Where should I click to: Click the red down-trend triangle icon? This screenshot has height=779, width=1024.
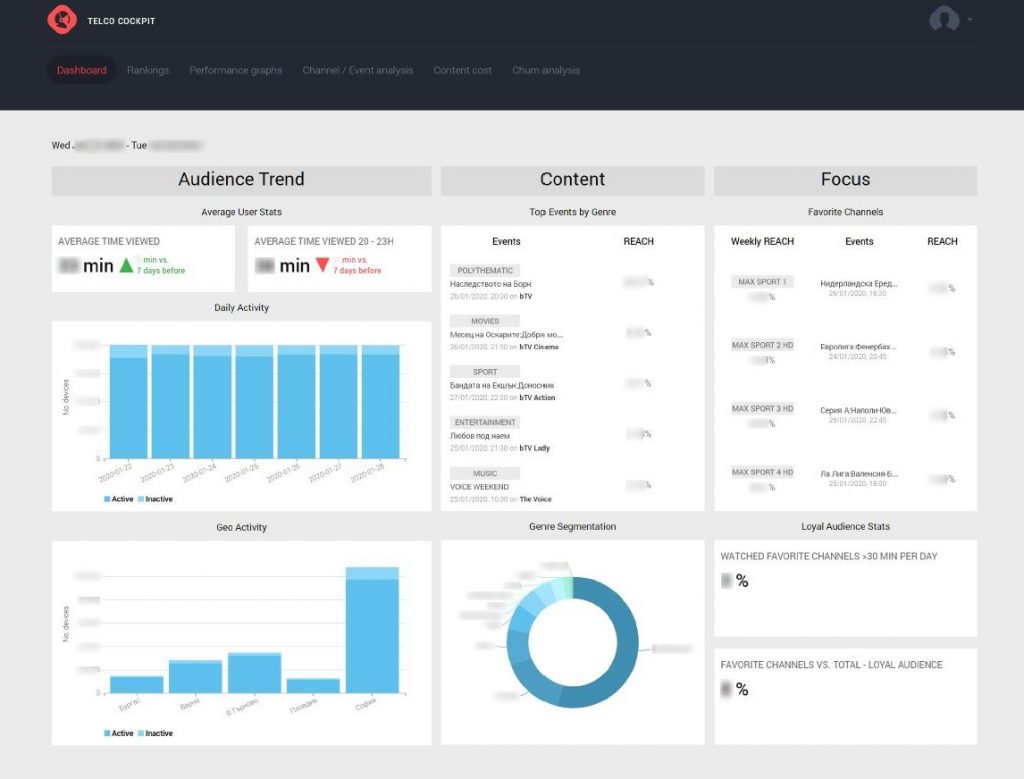tap(322, 265)
